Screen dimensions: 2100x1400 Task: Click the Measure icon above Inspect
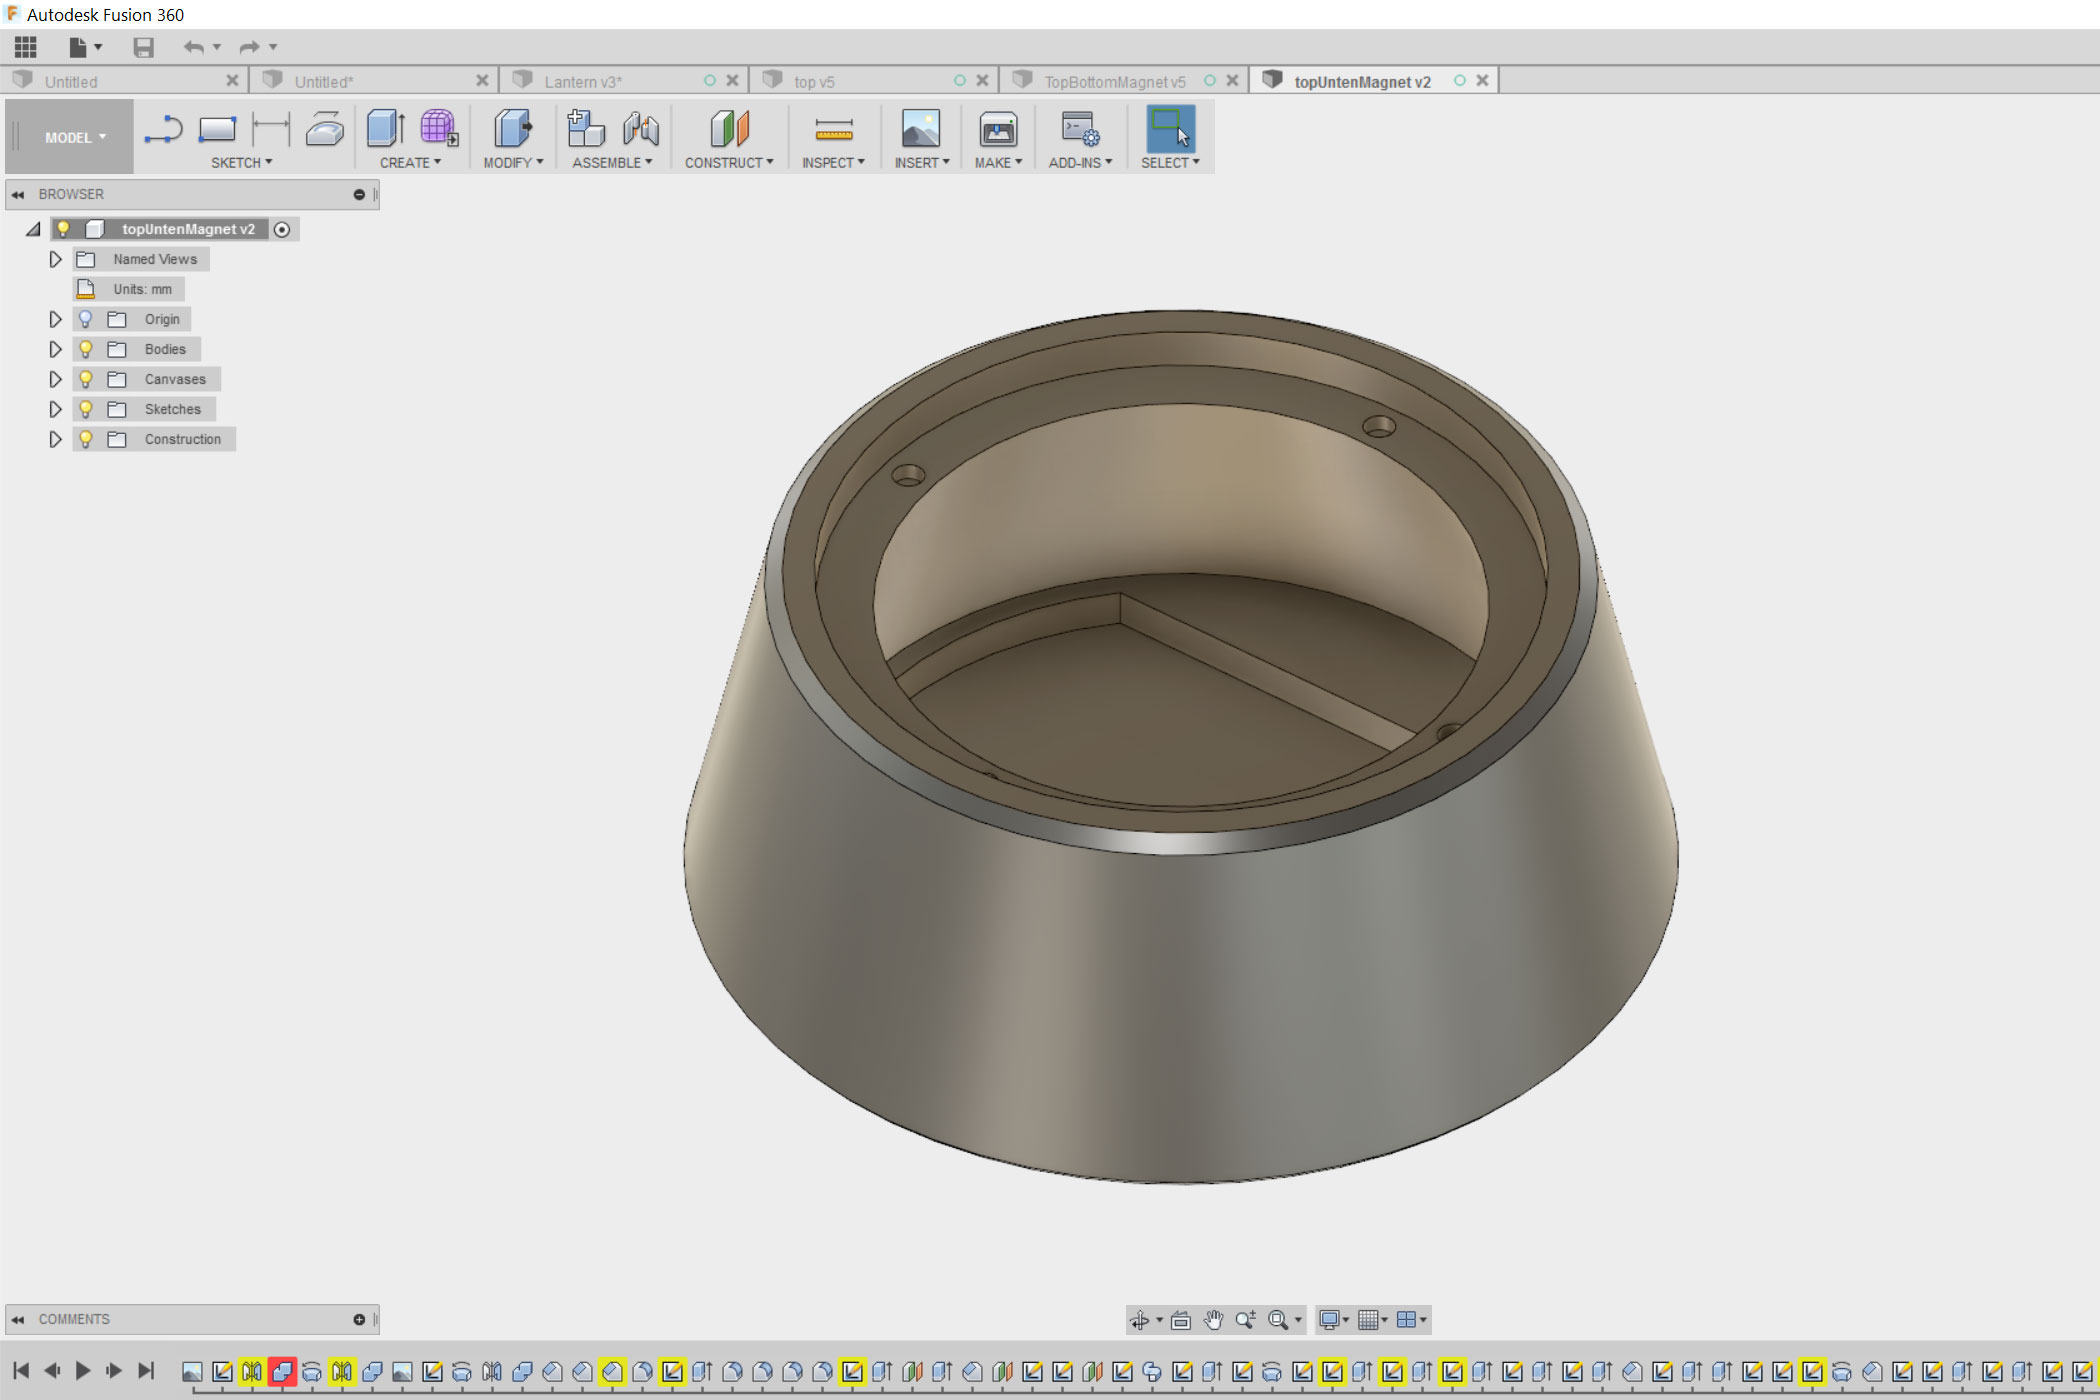[833, 130]
